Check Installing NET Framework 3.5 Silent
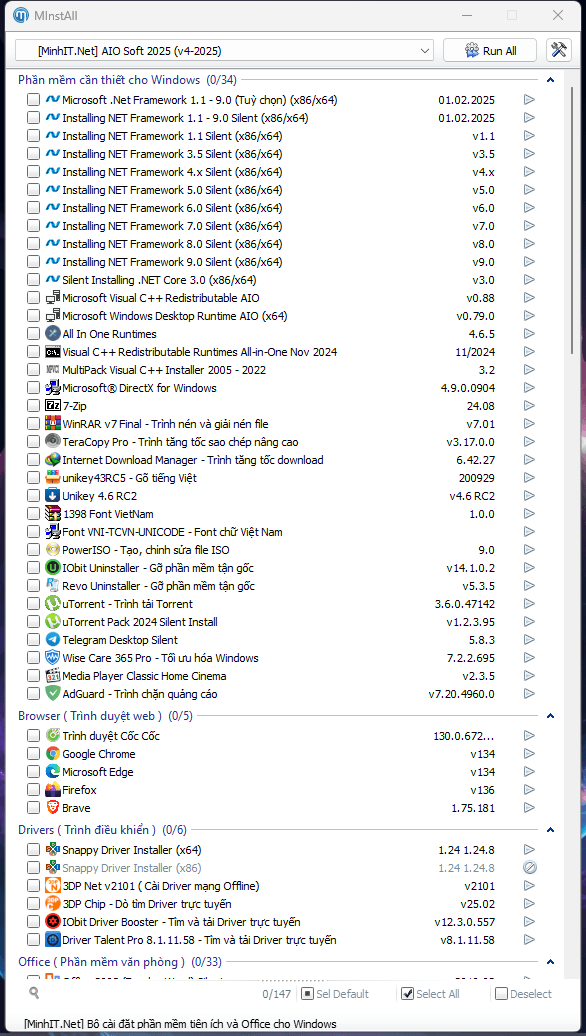586x1036 pixels. click(33, 153)
